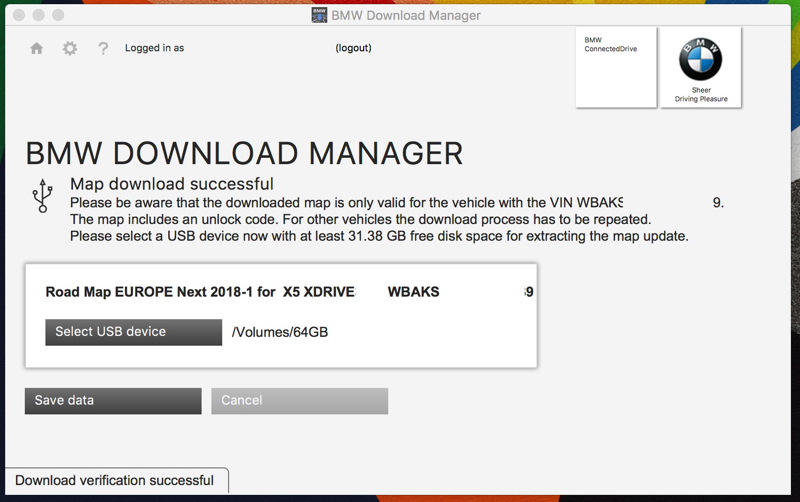Log out using the logout link

pos(353,48)
